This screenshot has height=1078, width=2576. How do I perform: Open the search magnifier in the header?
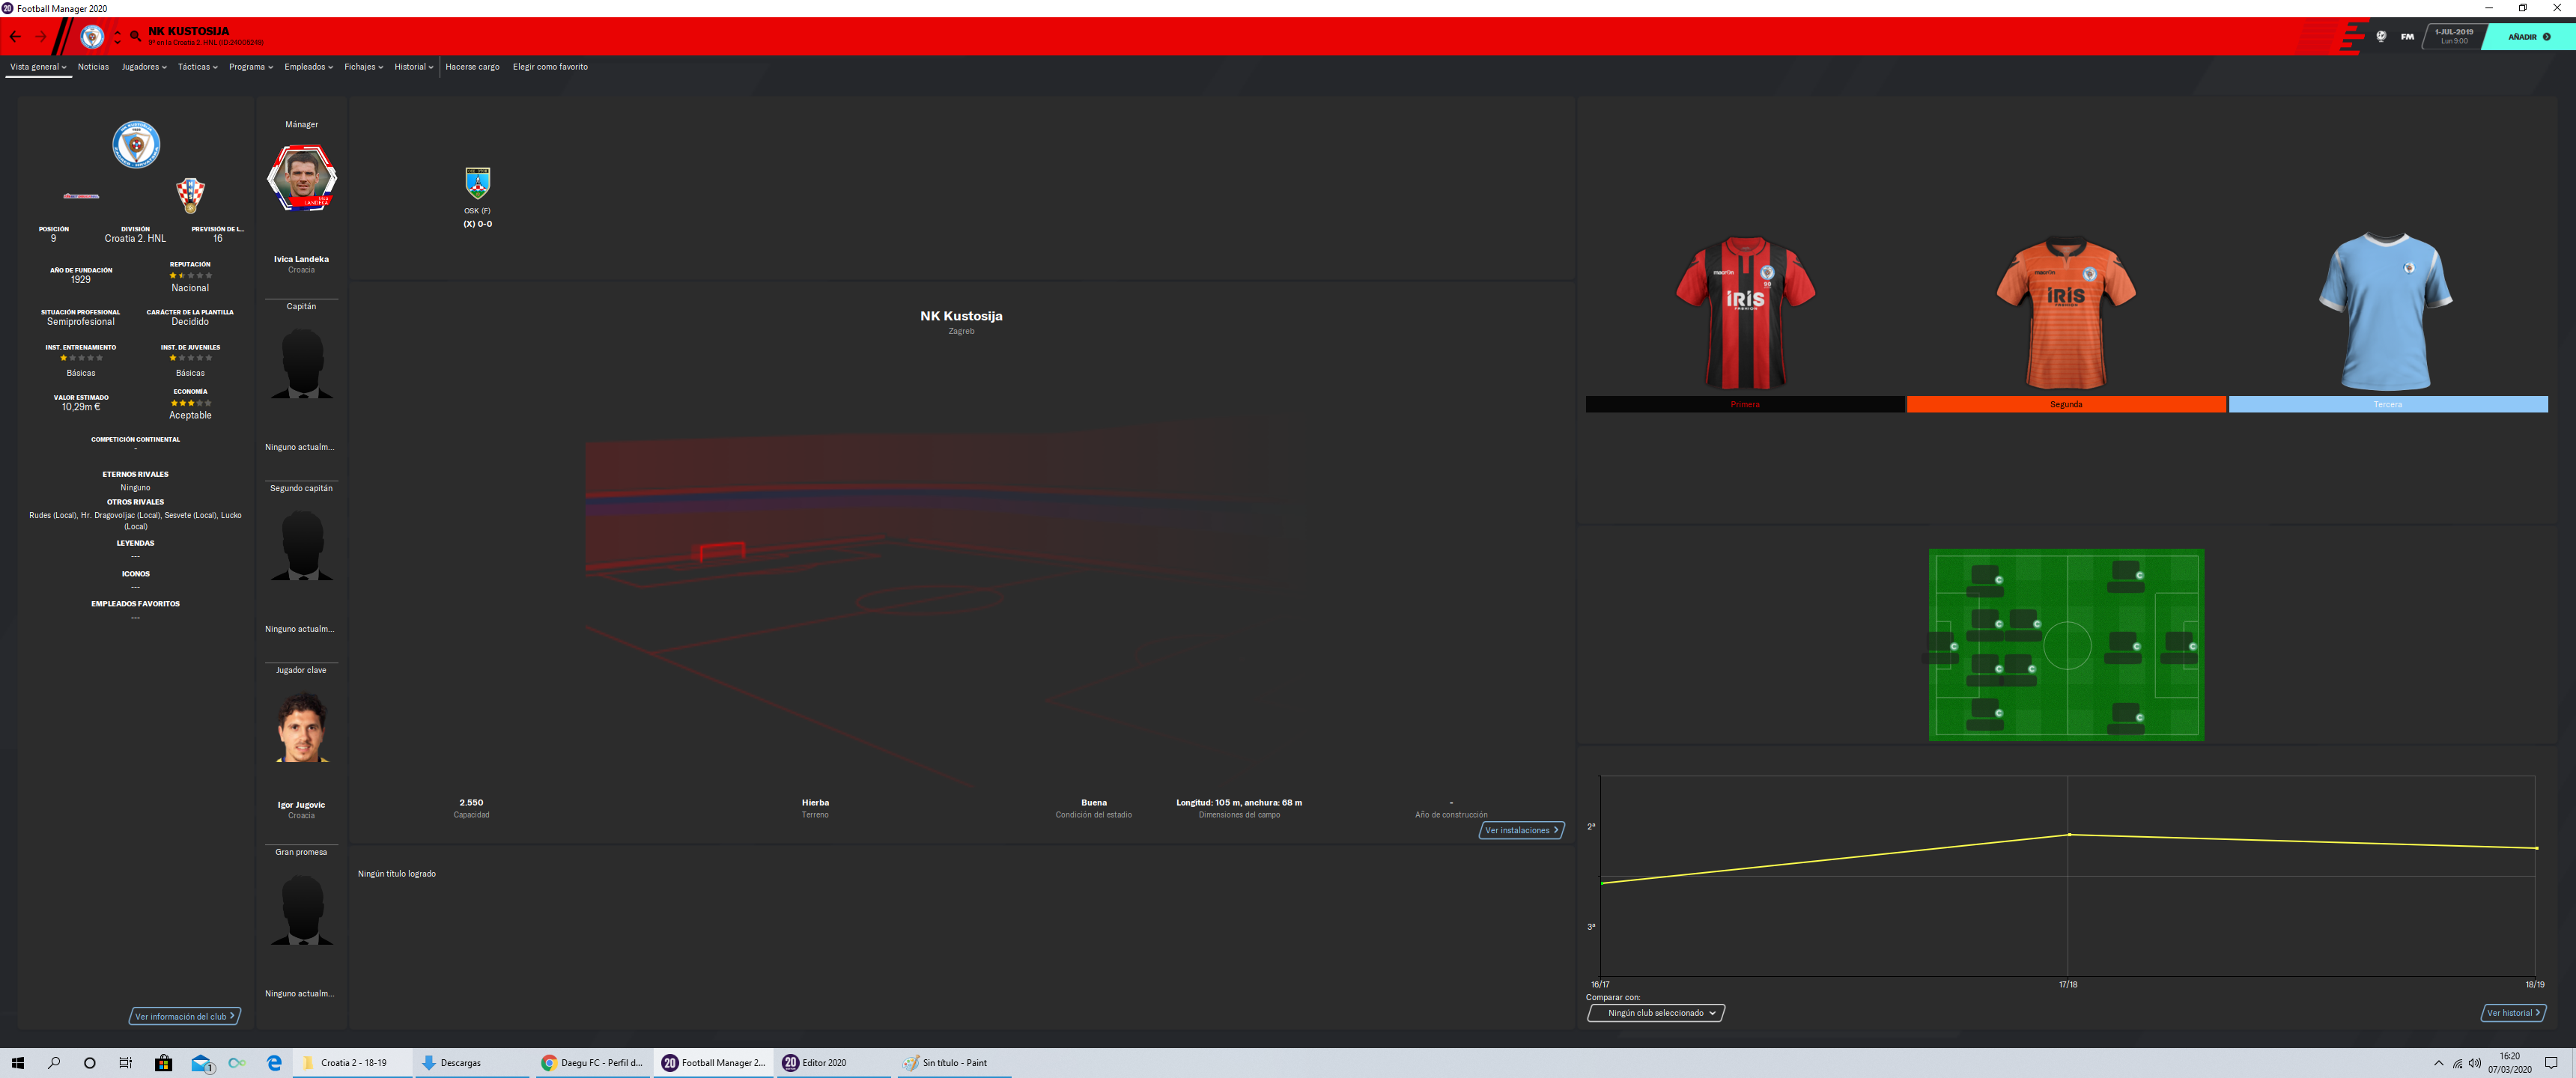(x=135, y=37)
